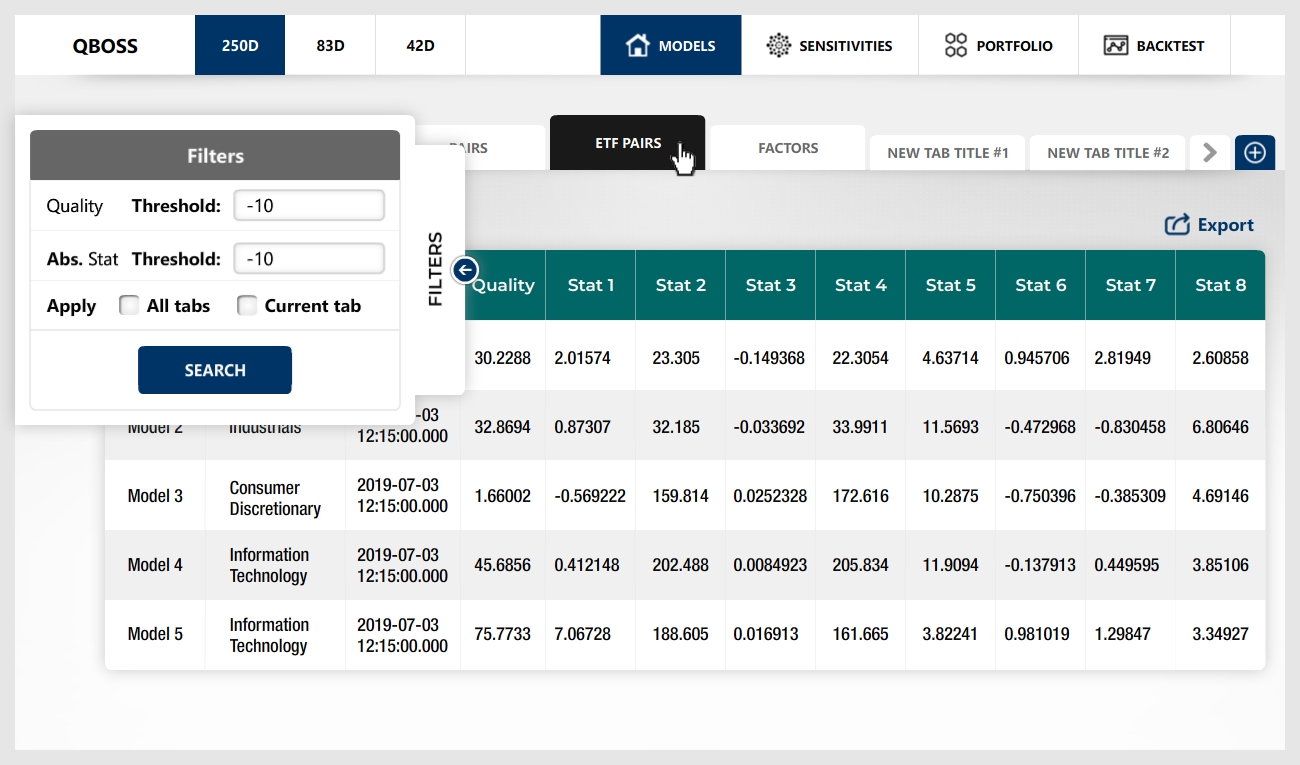
Task: Select the Model 4 row label
Action: (x=155, y=565)
